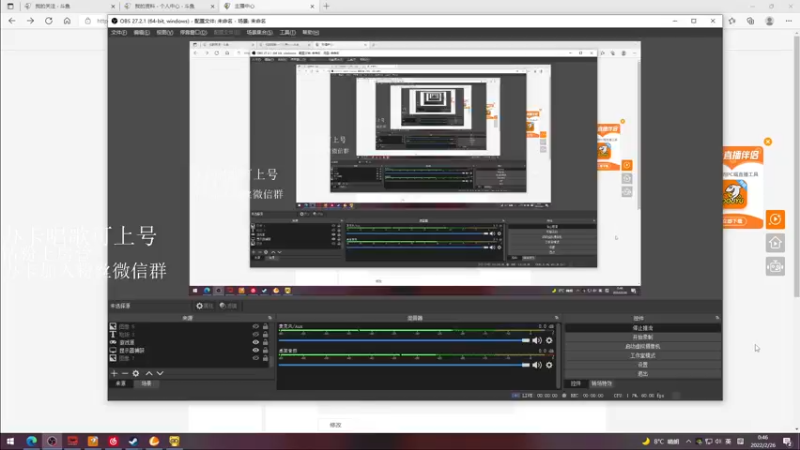Image resolution: width=800 pixels, height=450 pixels.
Task: Open OBS 编辑 menu
Action: [x=141, y=32]
